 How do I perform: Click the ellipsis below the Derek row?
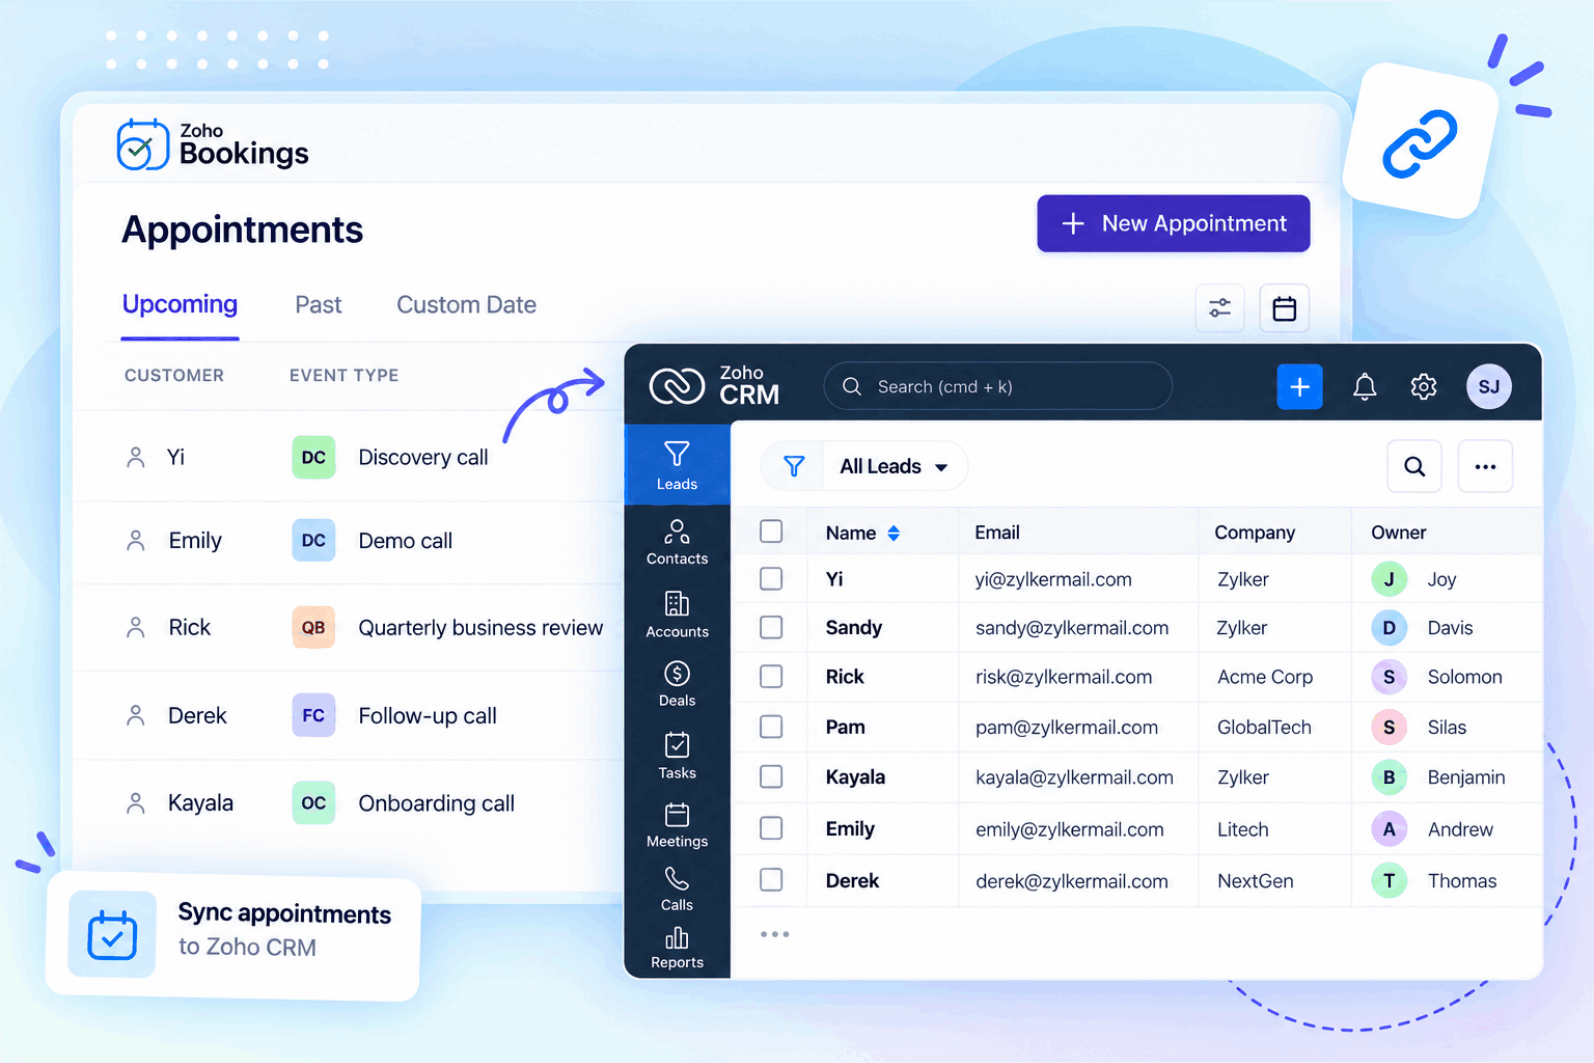pyautogui.click(x=775, y=934)
